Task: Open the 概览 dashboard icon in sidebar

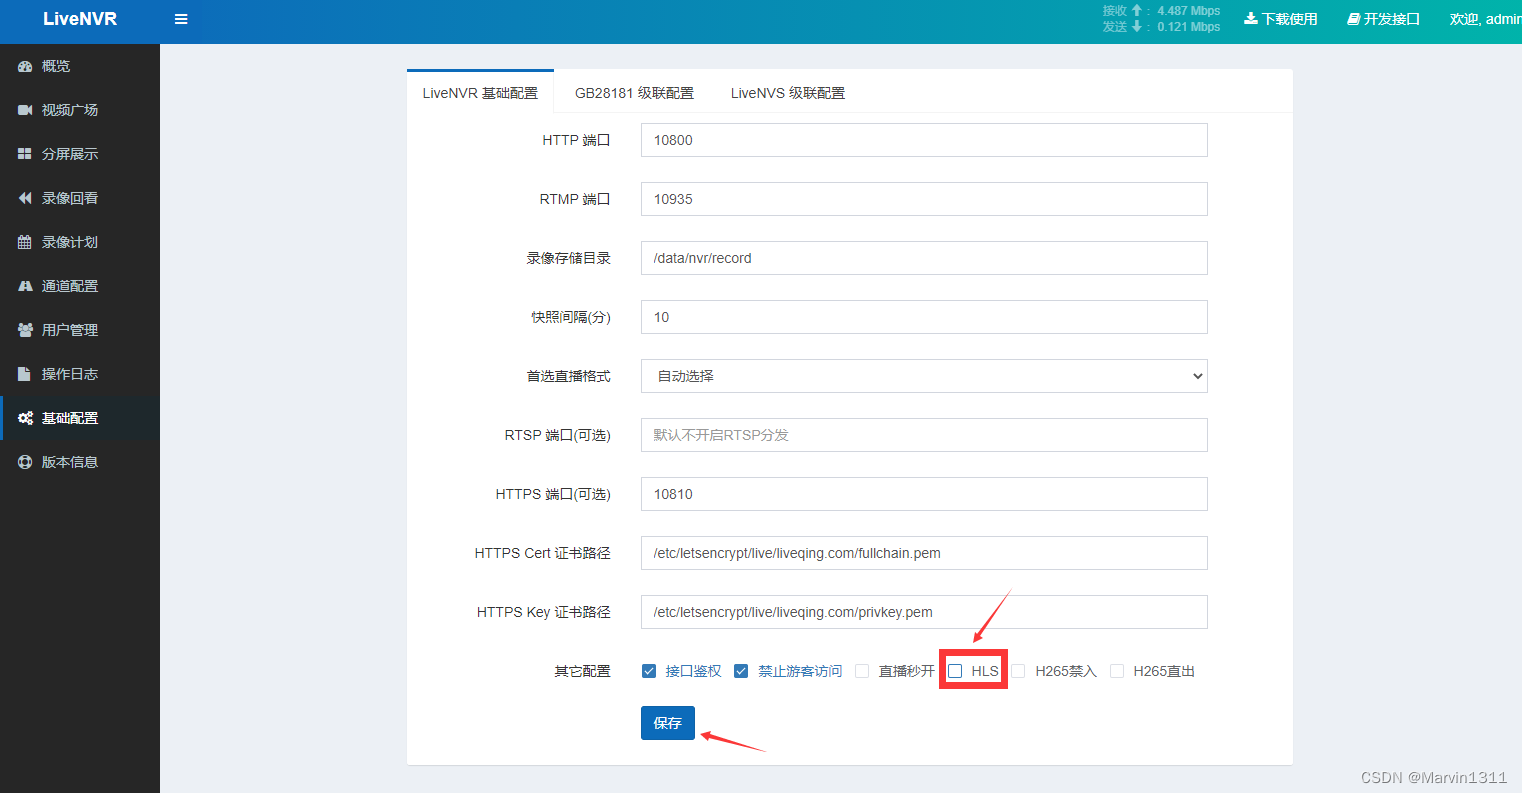Action: coord(25,66)
